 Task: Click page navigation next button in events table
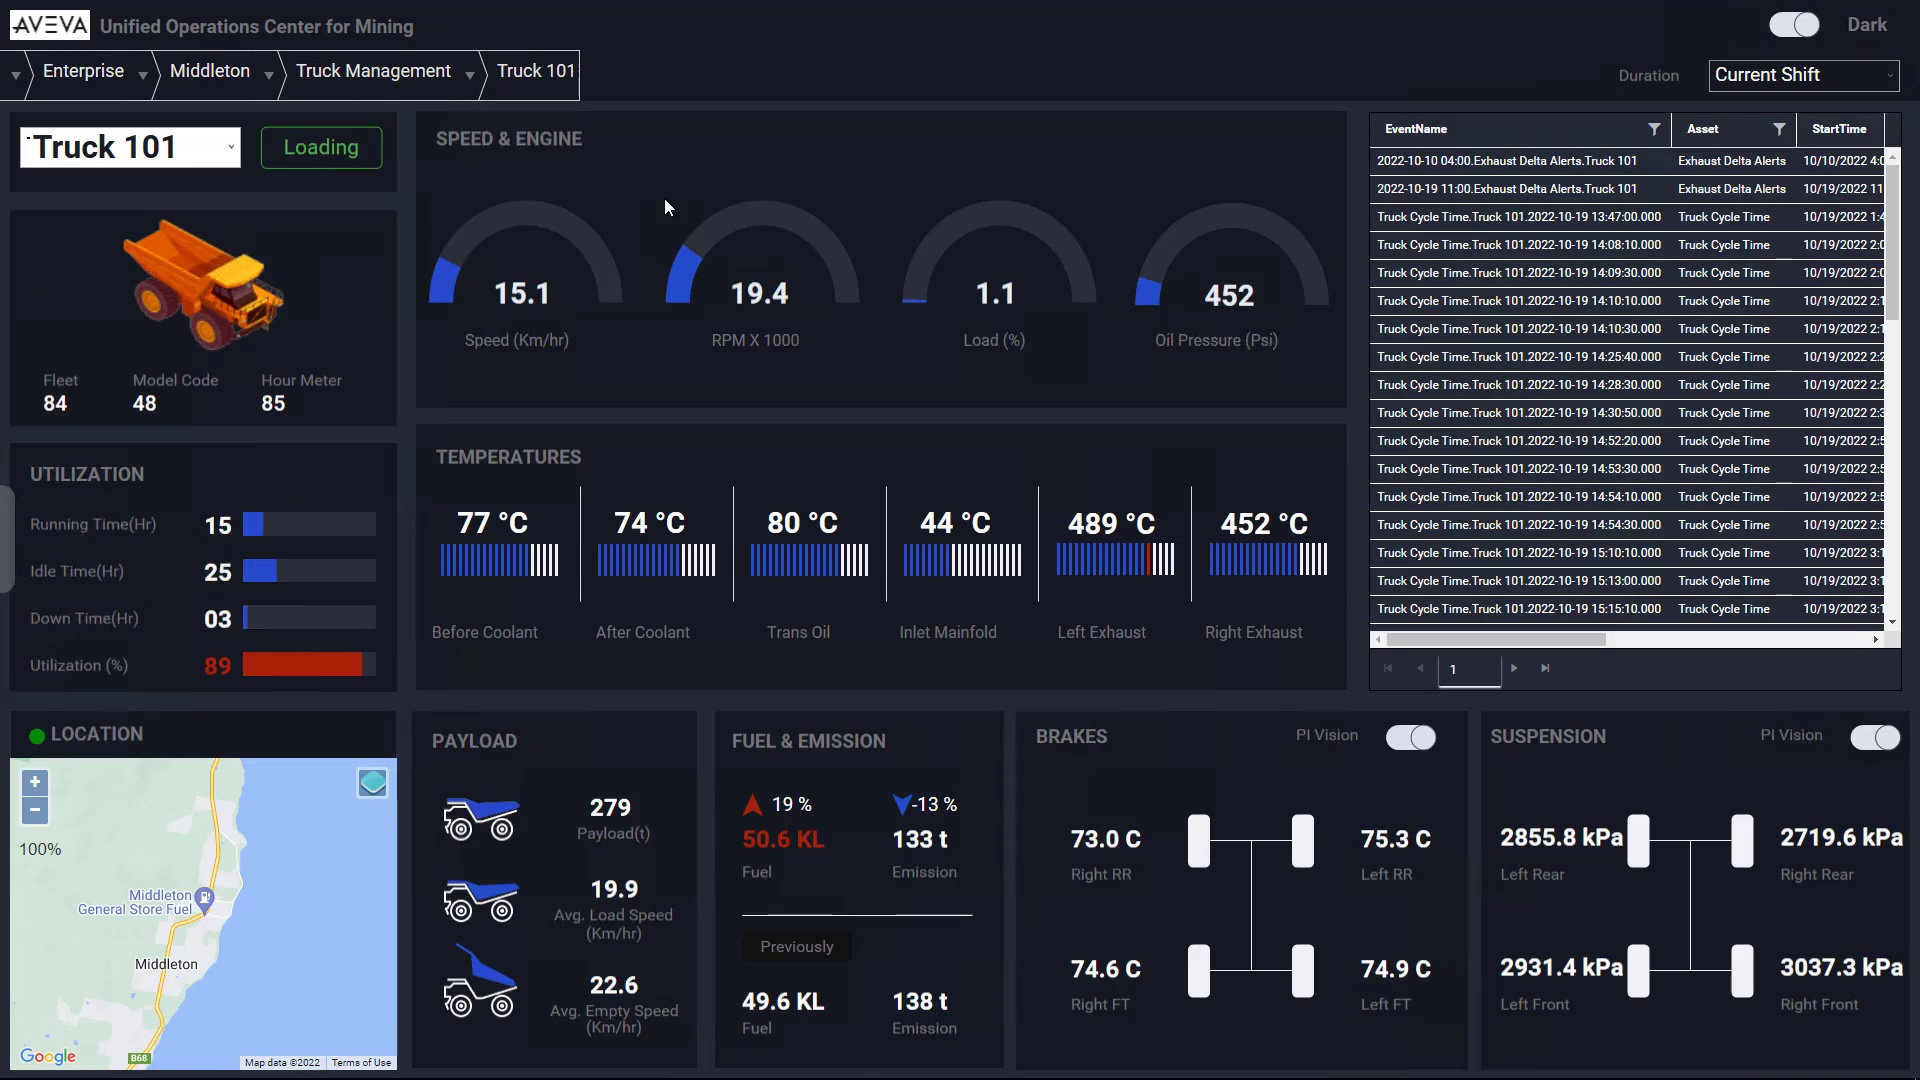pos(1514,669)
